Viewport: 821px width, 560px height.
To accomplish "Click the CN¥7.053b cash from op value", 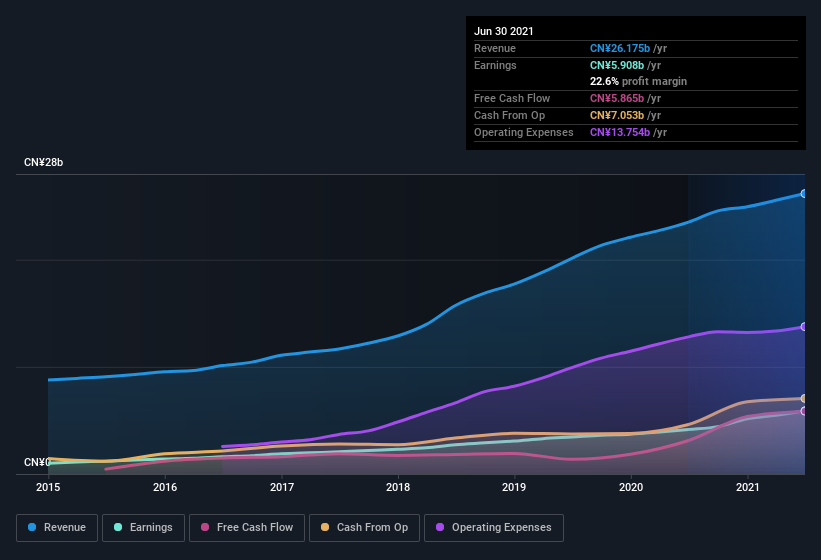I will 617,115.
